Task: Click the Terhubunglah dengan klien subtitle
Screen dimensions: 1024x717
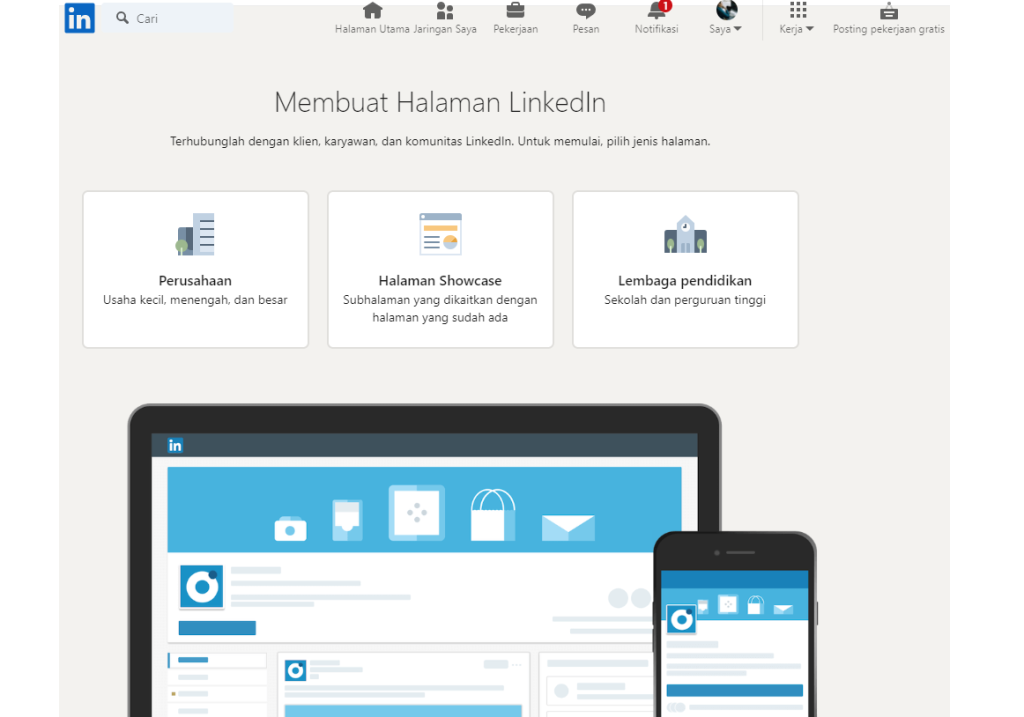Action: click(x=440, y=141)
